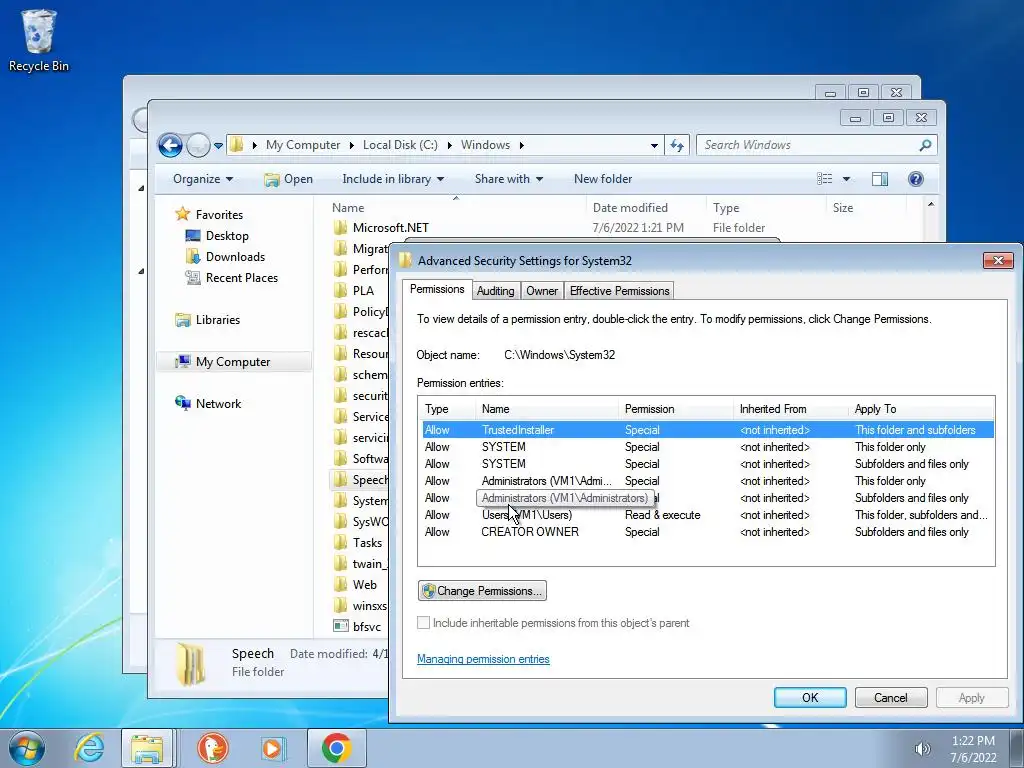Select Favorites in the navigation pane
Image resolution: width=1024 pixels, height=768 pixels.
[219, 214]
